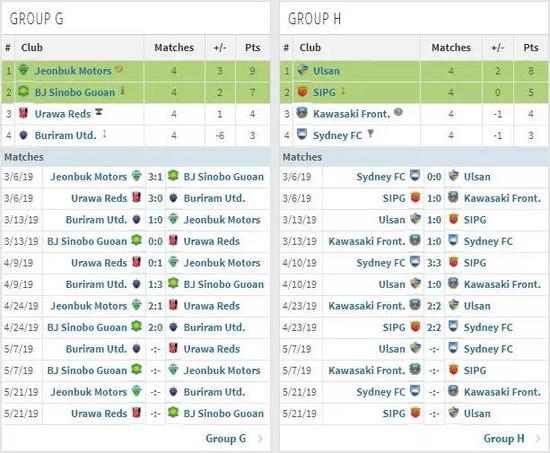Click SIPG crest in Group H standings
Image resolution: width=550 pixels, height=453 pixels.
click(302, 92)
